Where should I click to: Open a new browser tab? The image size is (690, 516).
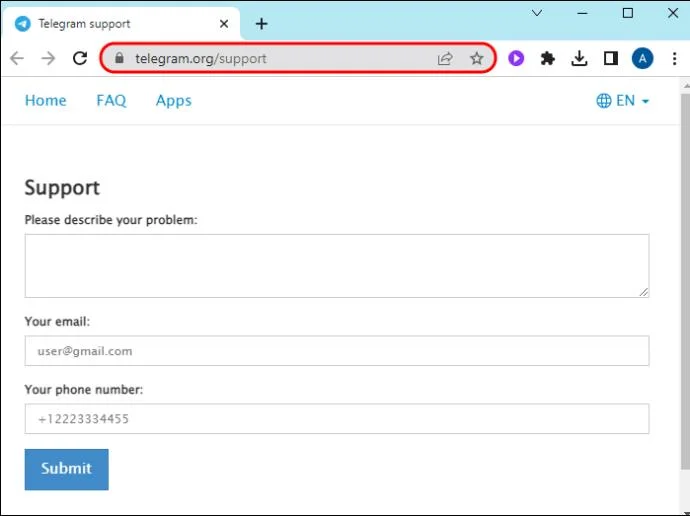tap(261, 24)
